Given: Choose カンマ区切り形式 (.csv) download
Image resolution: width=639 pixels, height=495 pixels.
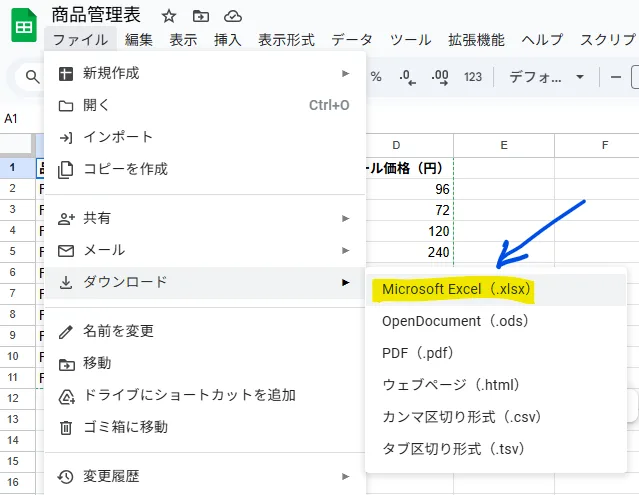Looking at the screenshot, I should point(496,417).
